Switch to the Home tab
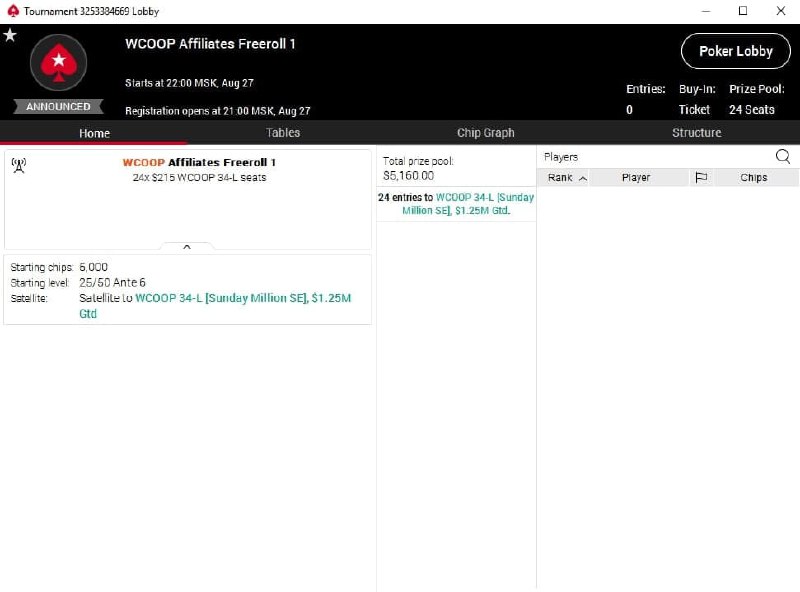This screenshot has height=592, width=800. (x=94, y=133)
